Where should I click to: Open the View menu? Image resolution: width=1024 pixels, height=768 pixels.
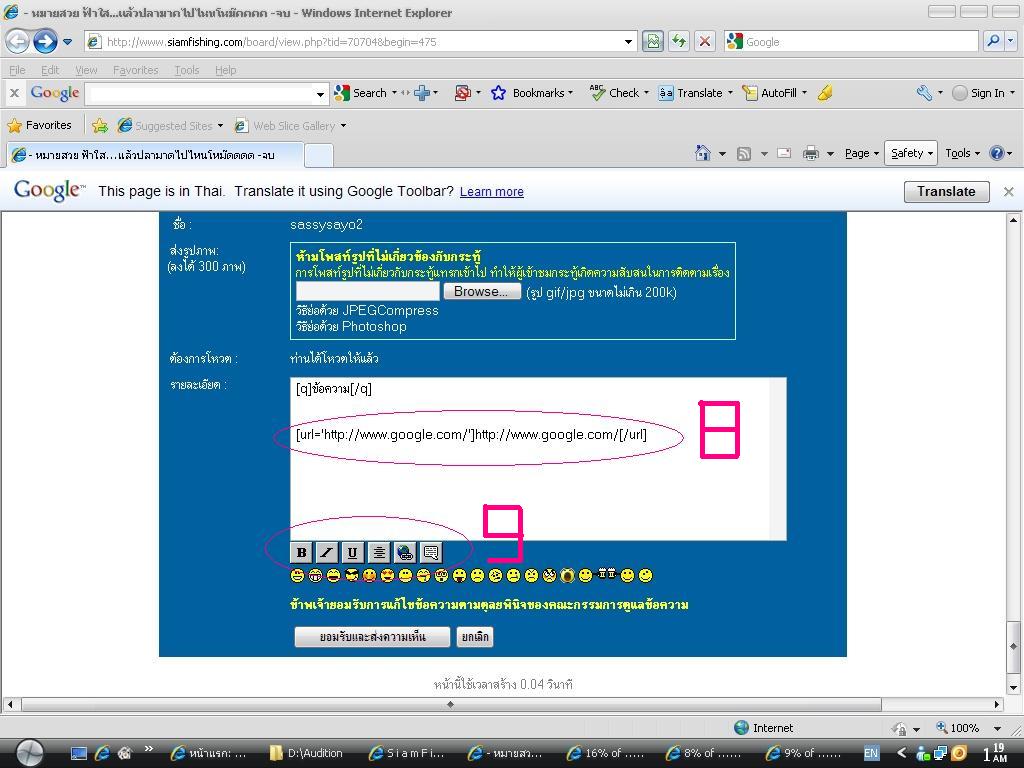(86, 70)
